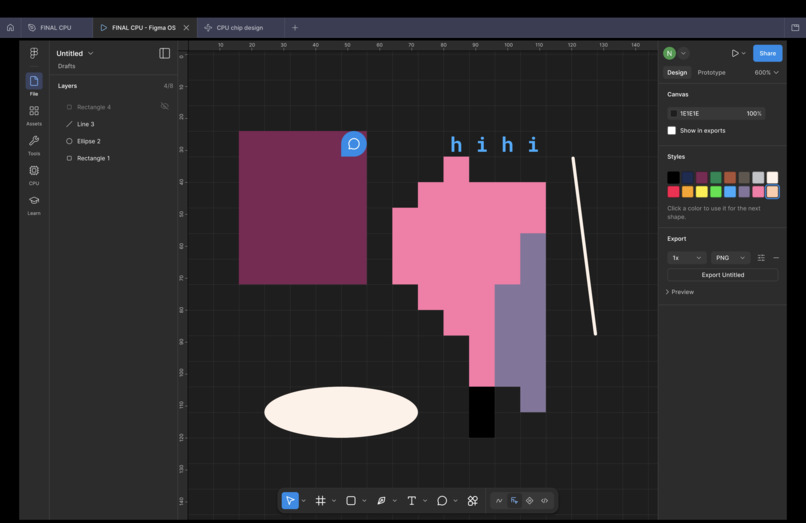Toggle Show in exports checkbox
Image resolution: width=806 pixels, height=523 pixels.
click(672, 131)
